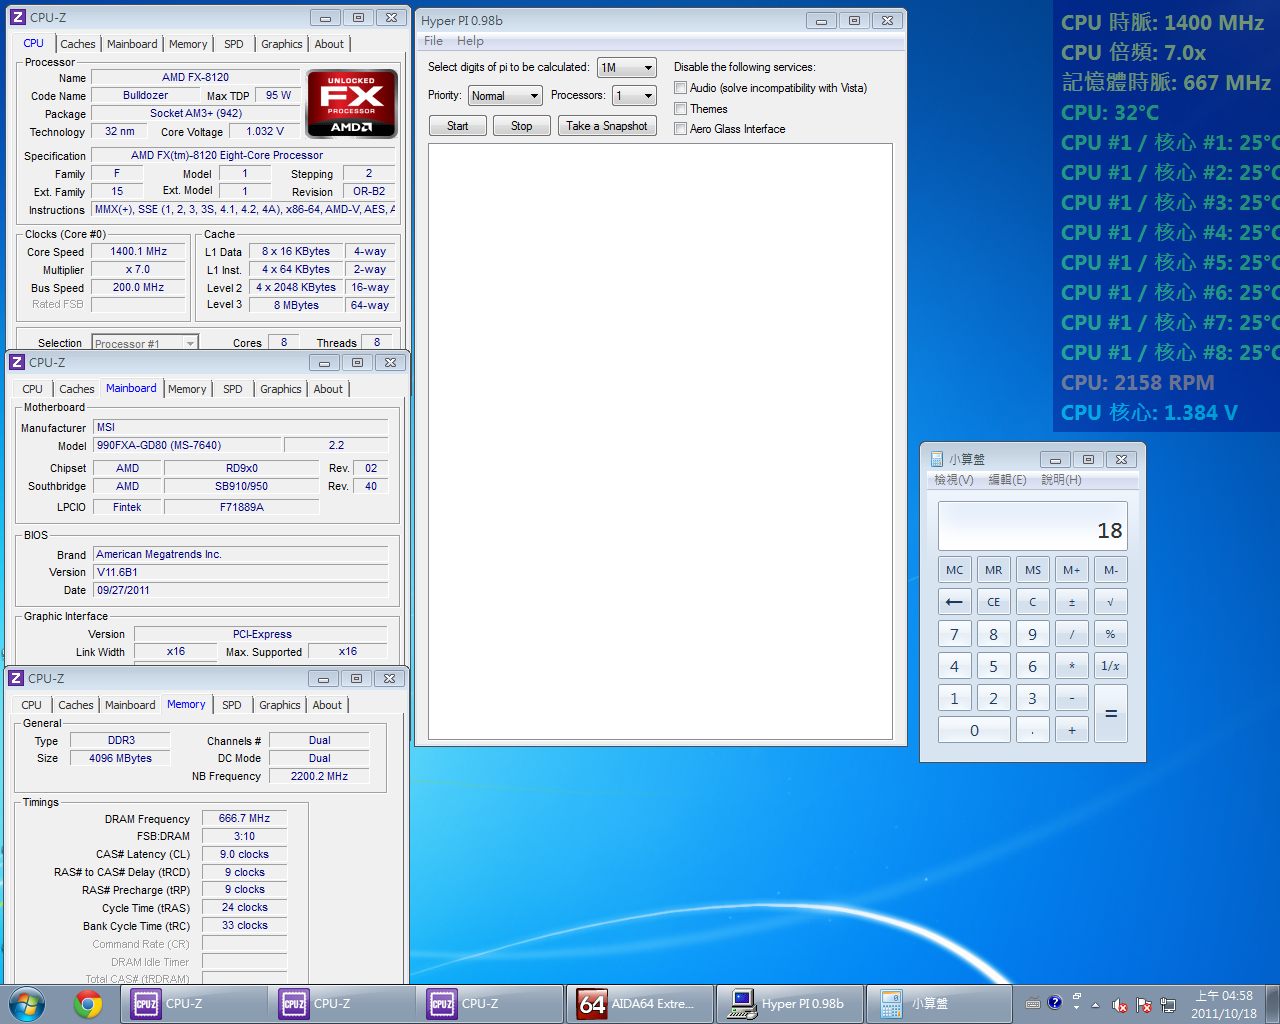1280x1024 pixels.
Task: Click calculator equals button
Action: pyautogui.click(x=1110, y=714)
